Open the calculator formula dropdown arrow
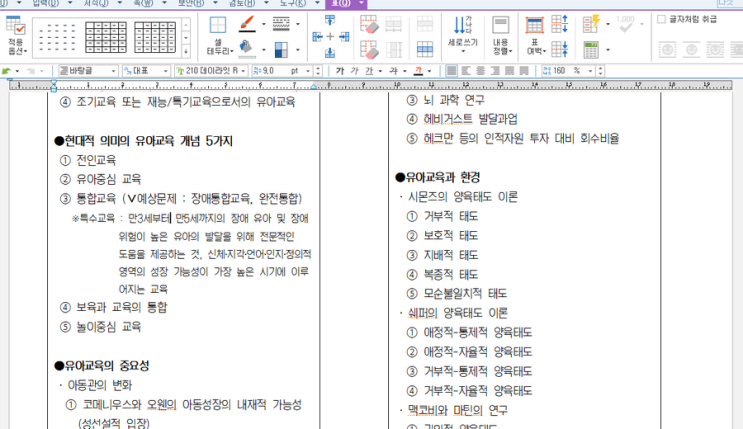The height and width of the screenshot is (429, 743). 608,49
